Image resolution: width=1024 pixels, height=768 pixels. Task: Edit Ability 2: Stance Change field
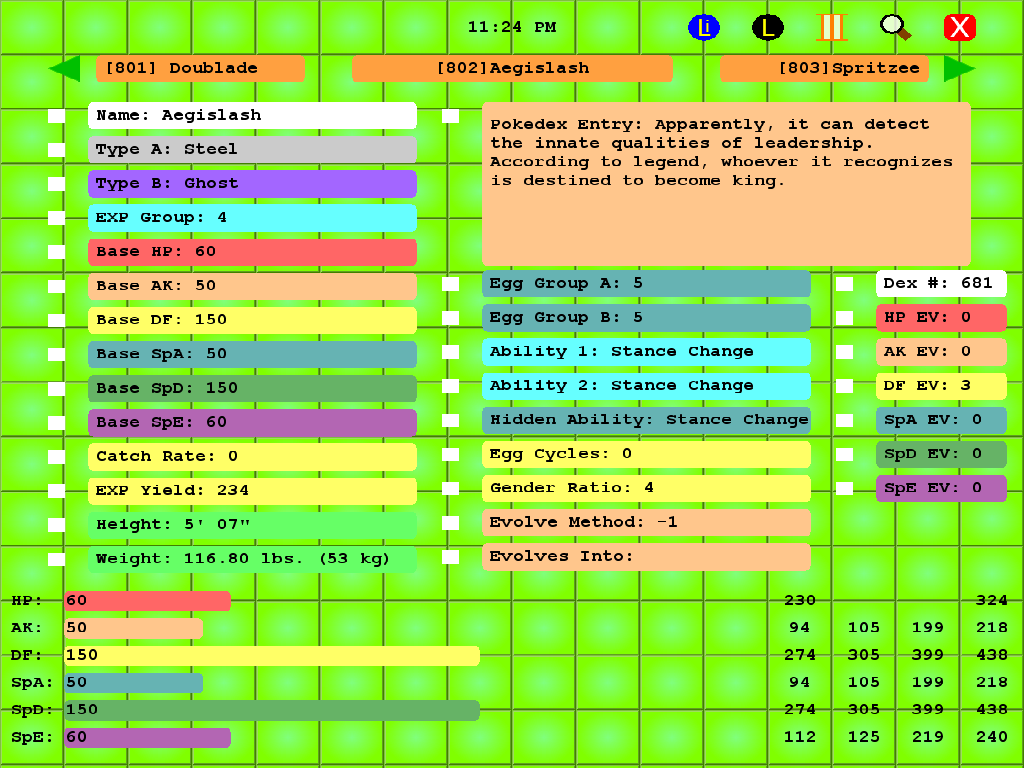[647, 386]
